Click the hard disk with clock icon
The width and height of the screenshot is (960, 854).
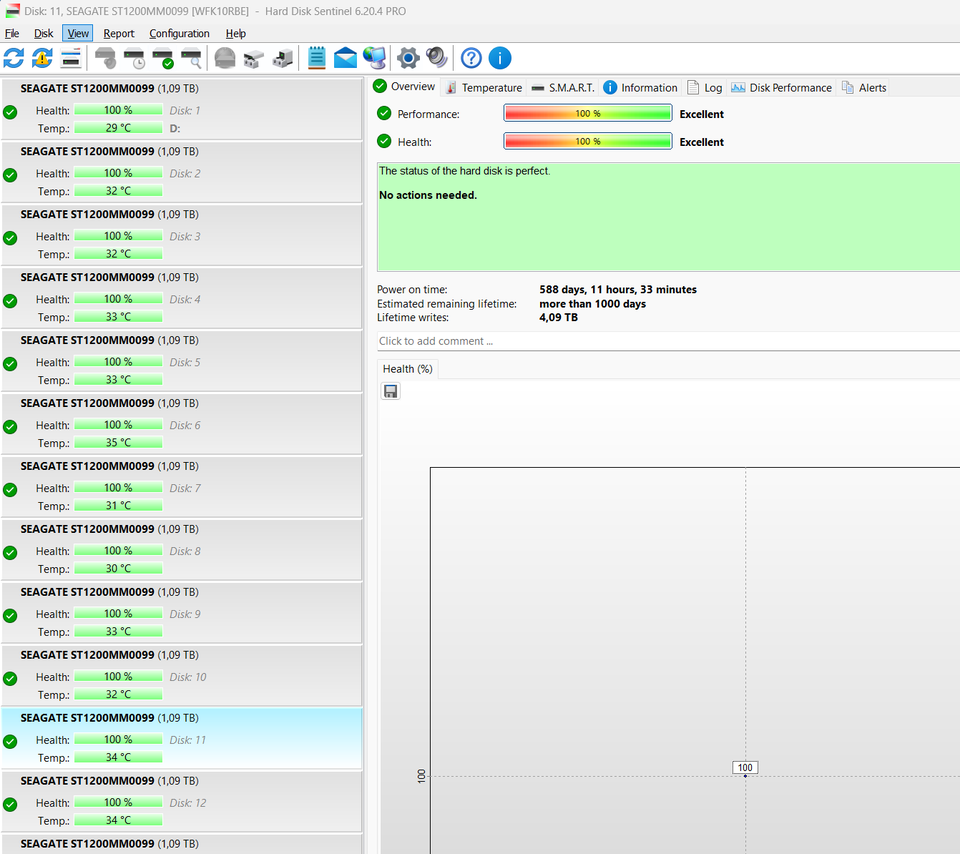[134, 58]
